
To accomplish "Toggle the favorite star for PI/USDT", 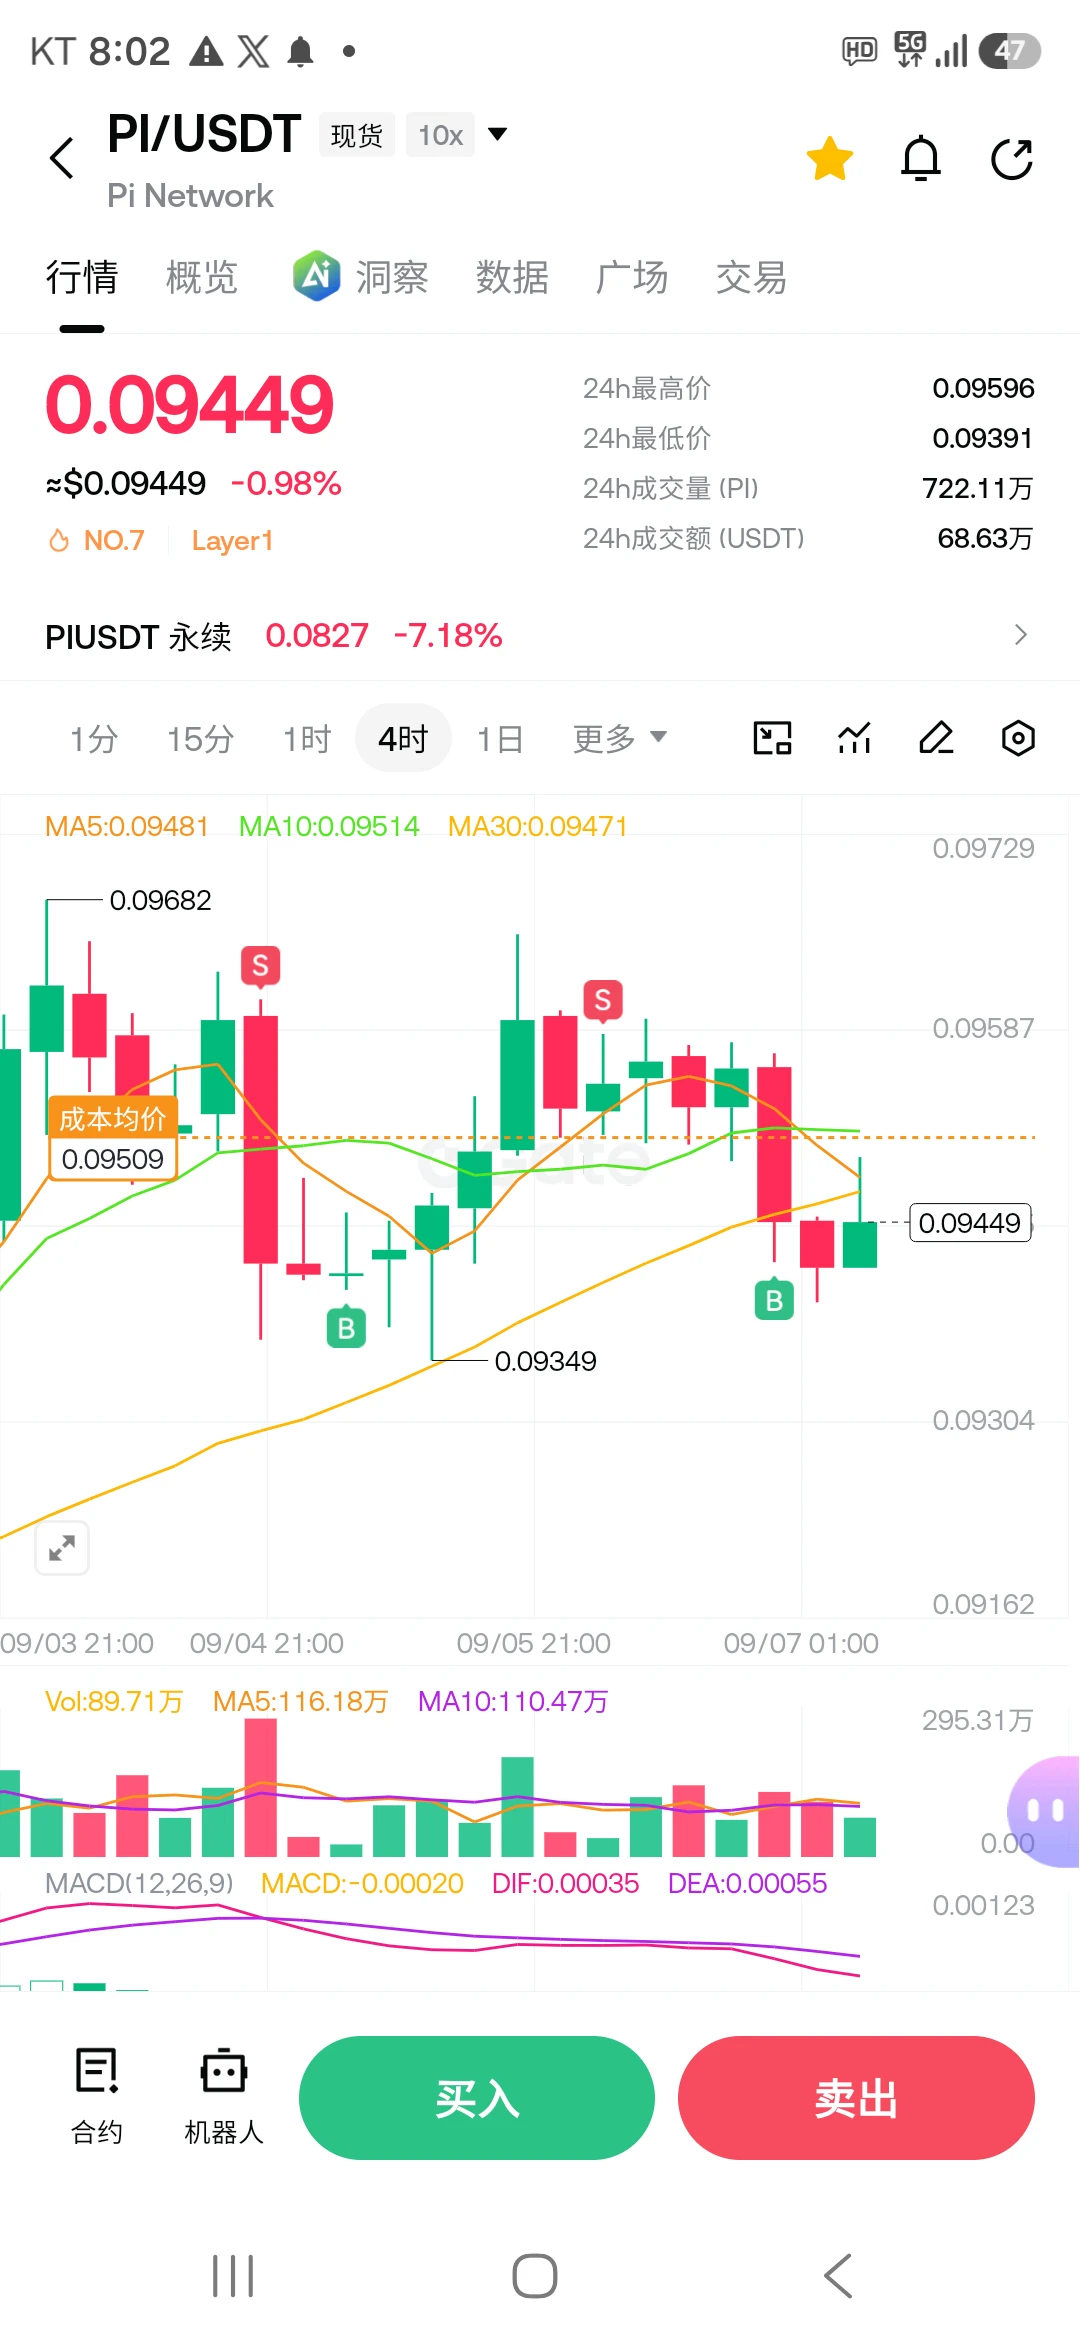I will point(830,159).
